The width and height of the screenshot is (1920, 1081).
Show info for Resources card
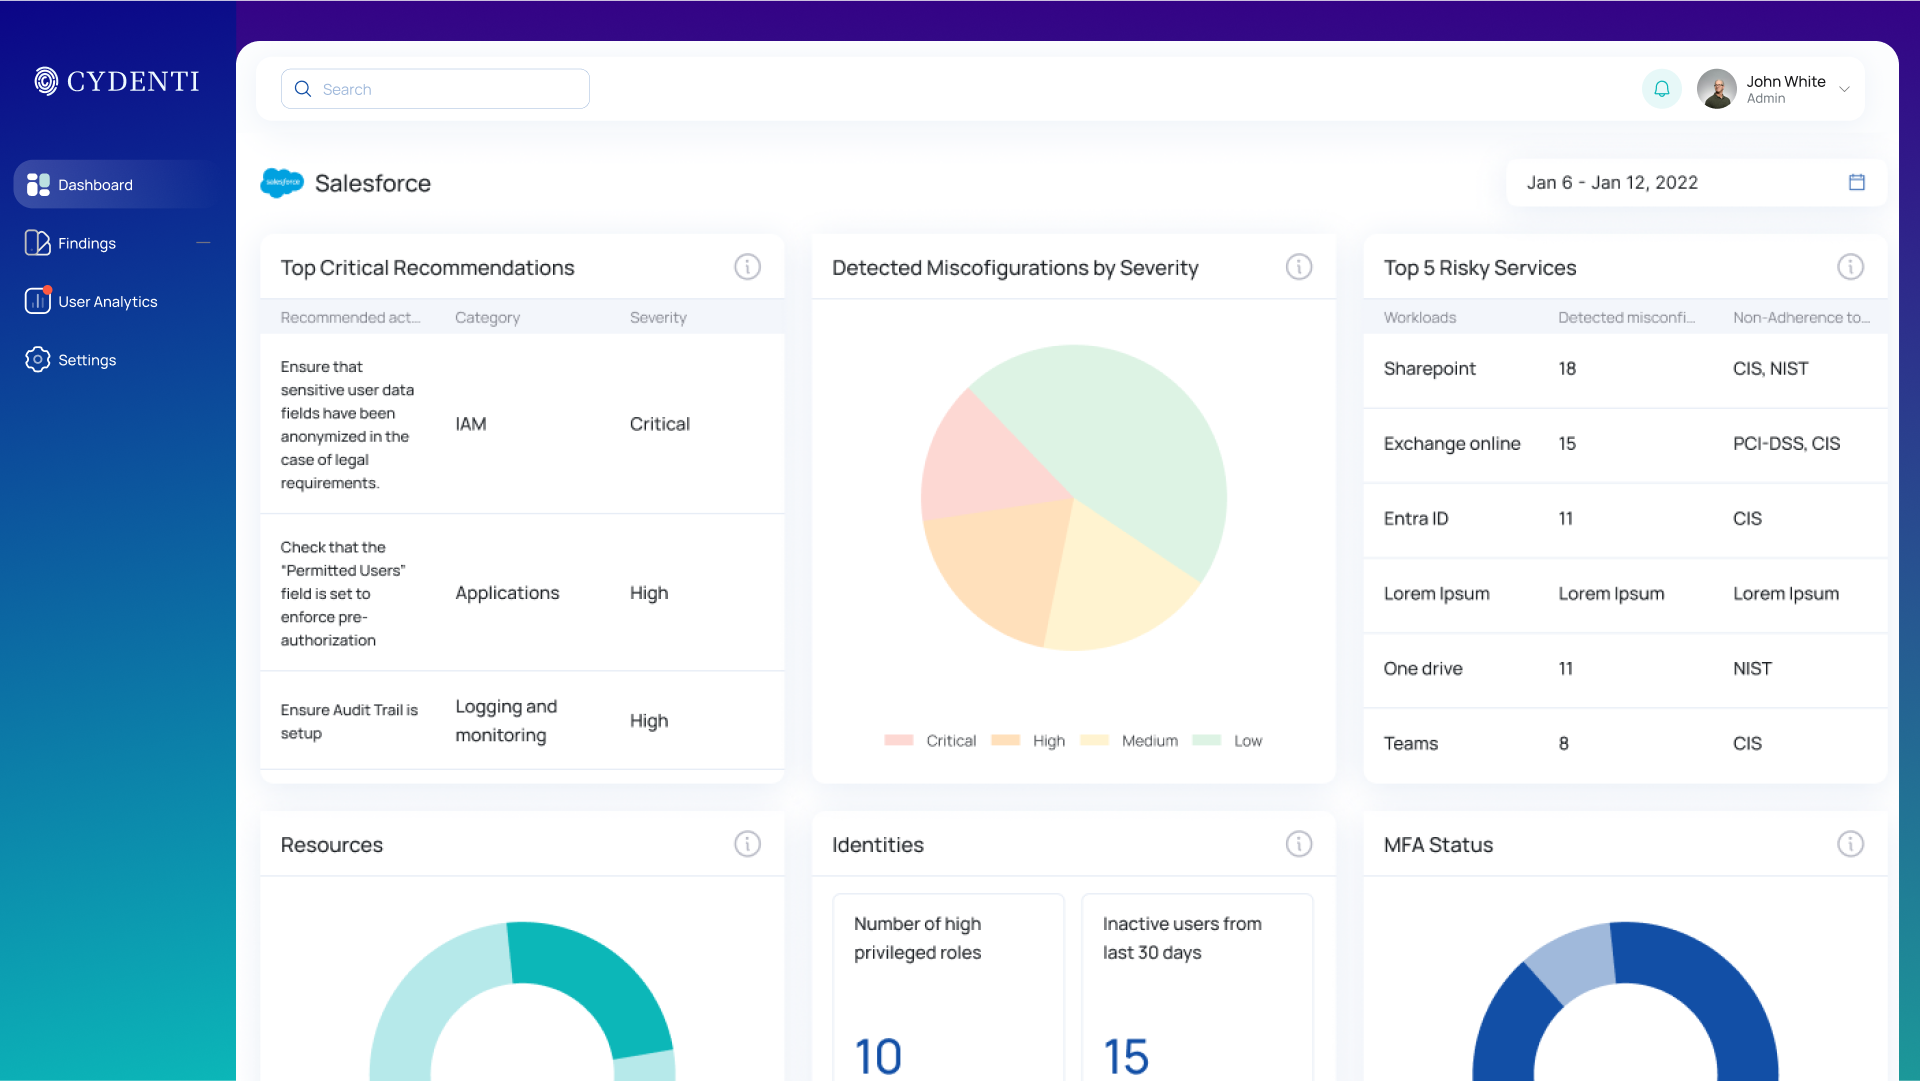(x=748, y=844)
